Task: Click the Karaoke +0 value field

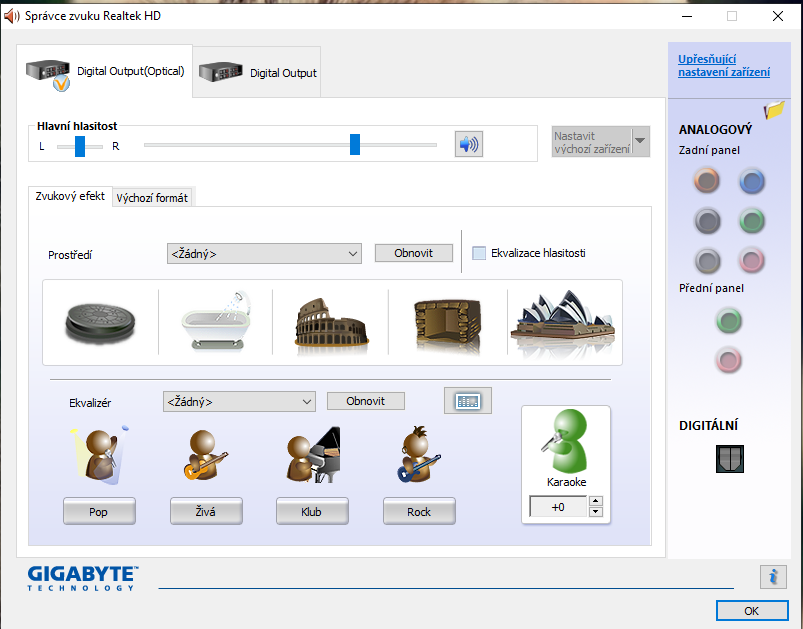Action: click(x=558, y=507)
